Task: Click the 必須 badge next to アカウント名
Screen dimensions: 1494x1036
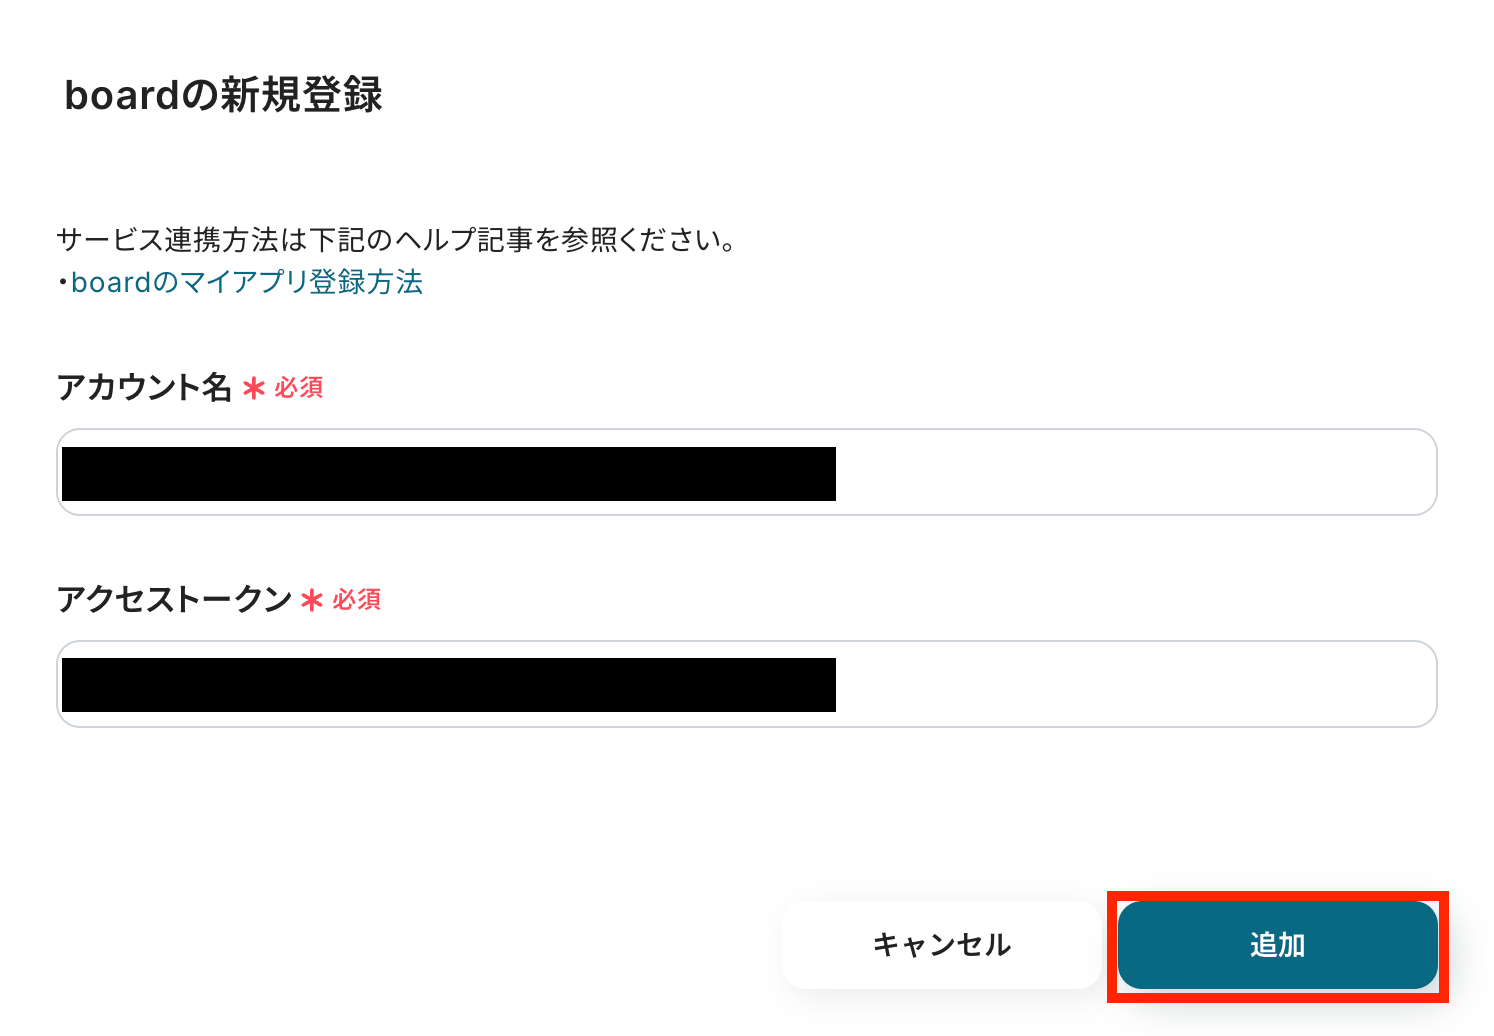Action: (299, 388)
